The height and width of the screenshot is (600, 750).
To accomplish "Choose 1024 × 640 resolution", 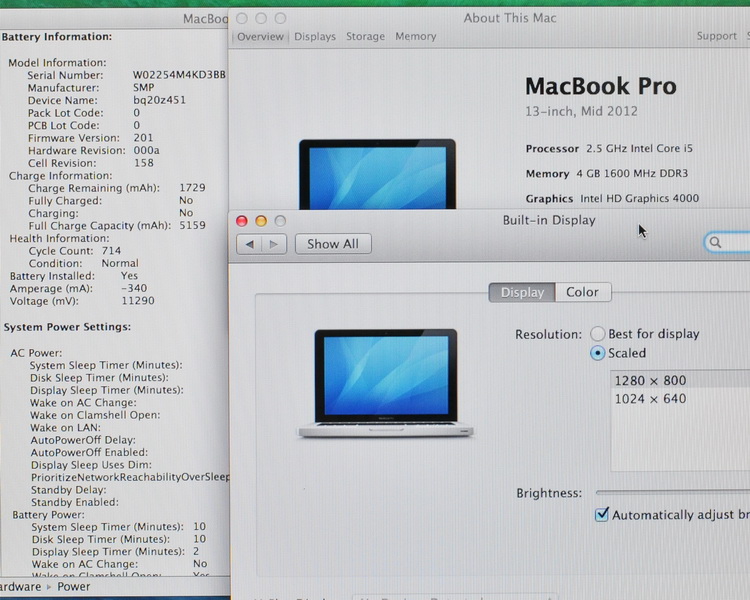I will pyautogui.click(x=680, y=399).
